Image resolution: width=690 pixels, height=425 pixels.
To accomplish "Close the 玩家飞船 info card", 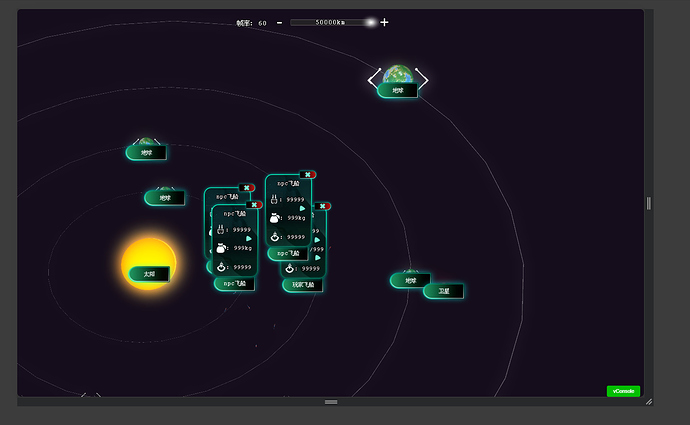I will 323,206.
